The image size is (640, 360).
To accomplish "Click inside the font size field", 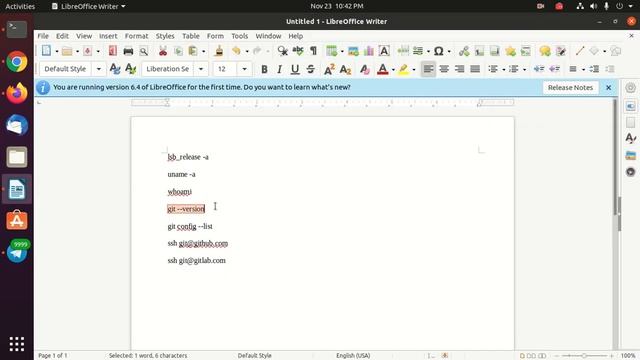I will point(226,69).
